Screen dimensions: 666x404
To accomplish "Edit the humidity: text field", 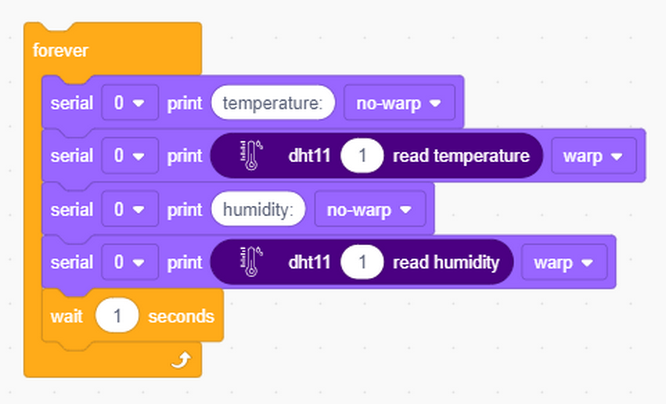I will (258, 209).
